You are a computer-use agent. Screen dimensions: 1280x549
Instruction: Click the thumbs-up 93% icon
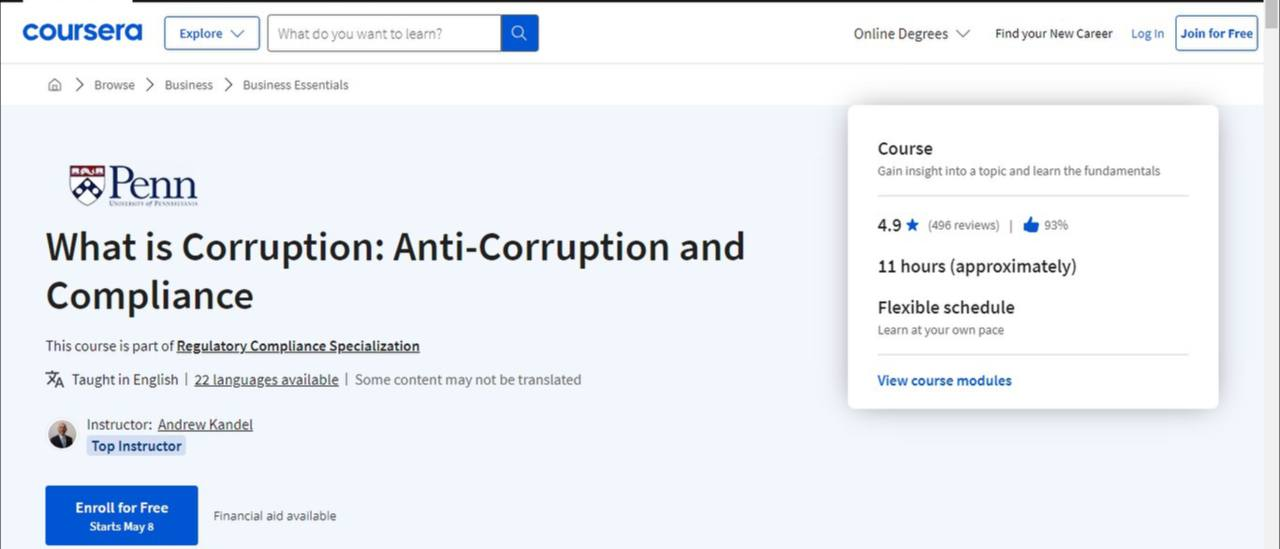(x=1031, y=225)
